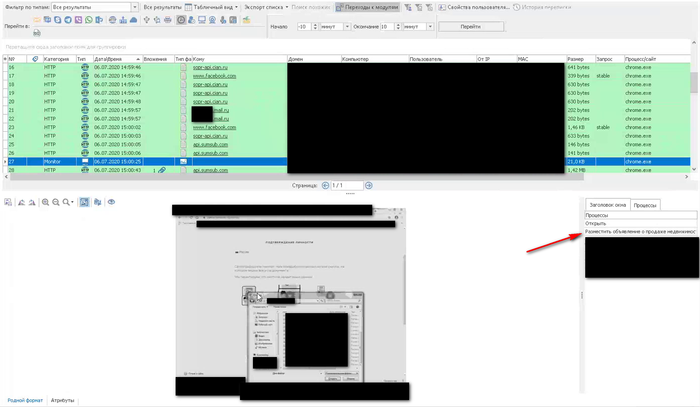
Task: Click the Перейти button
Action: (x=471, y=27)
